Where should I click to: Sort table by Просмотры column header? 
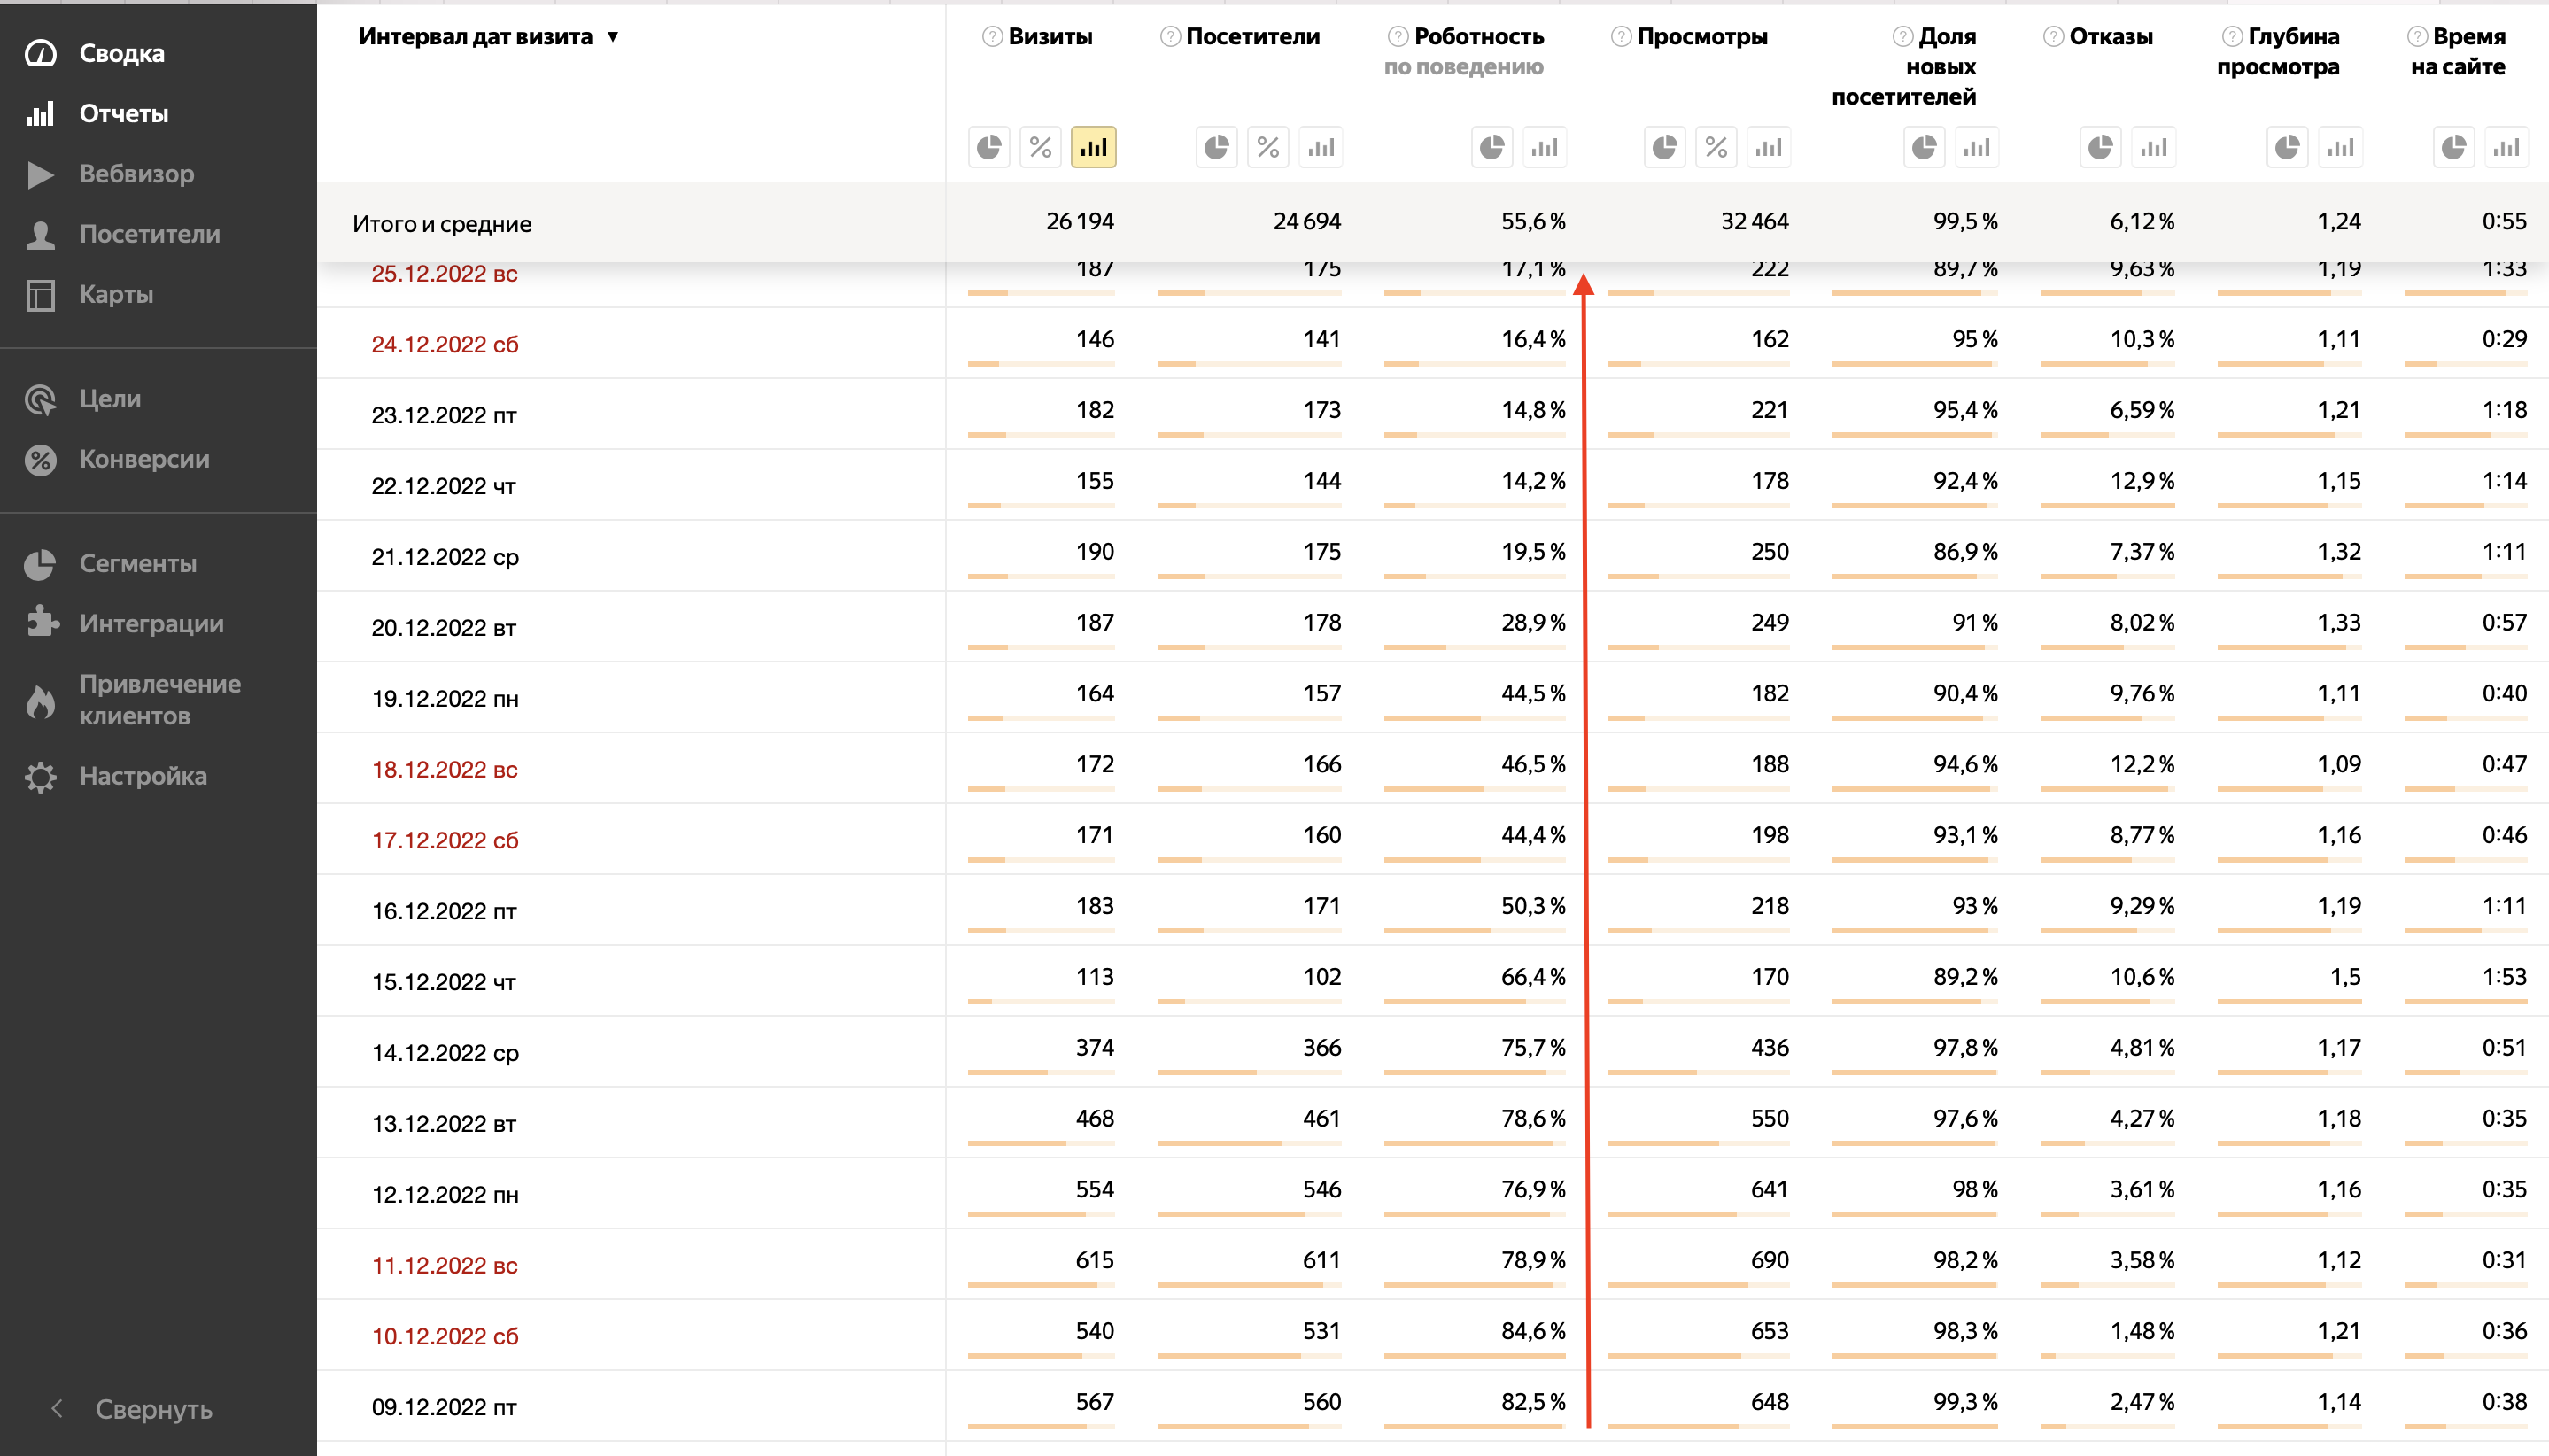pyautogui.click(x=1702, y=37)
